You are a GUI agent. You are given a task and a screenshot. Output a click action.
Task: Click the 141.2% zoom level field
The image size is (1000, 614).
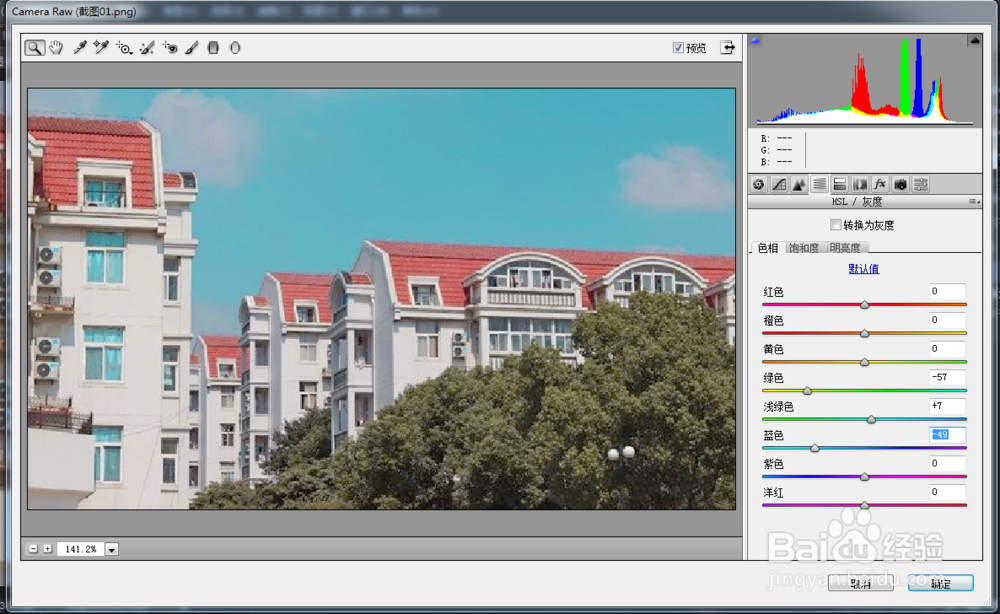[x=81, y=549]
